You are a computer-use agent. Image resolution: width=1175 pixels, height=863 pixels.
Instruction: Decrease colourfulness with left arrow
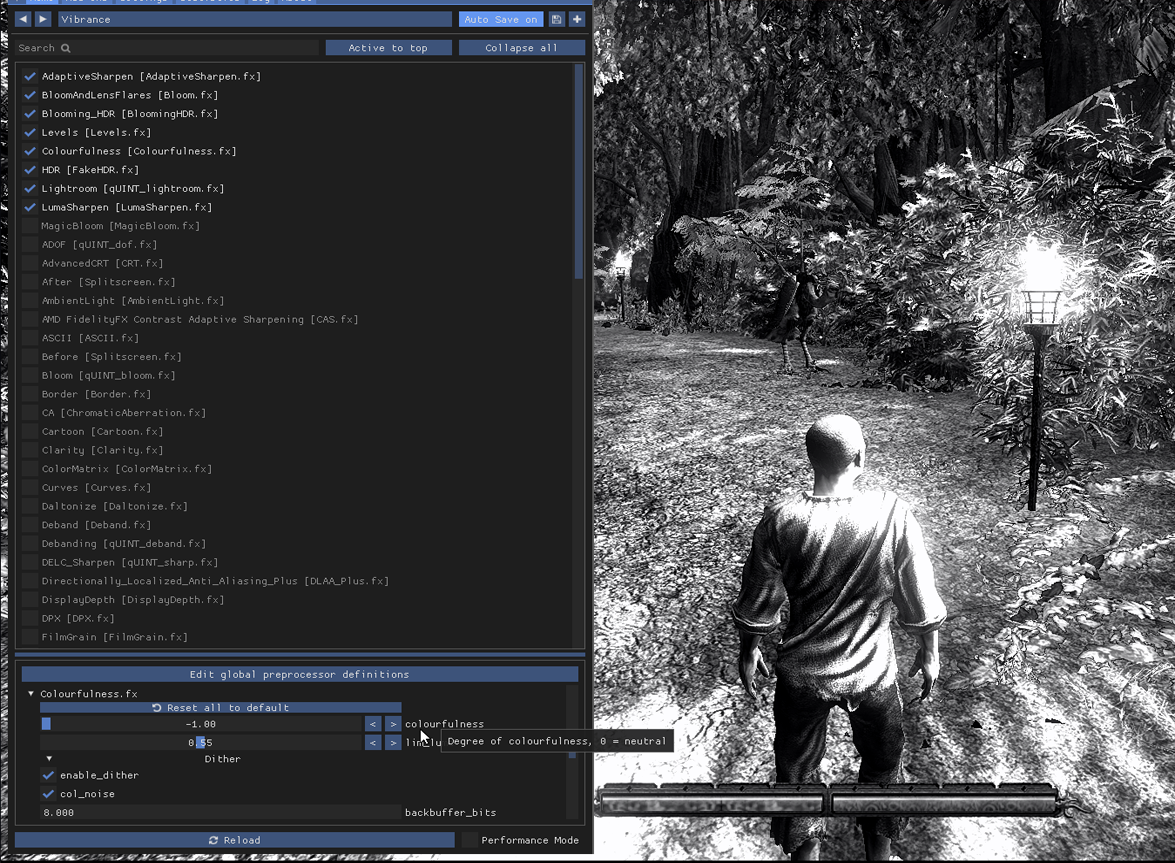click(x=372, y=724)
